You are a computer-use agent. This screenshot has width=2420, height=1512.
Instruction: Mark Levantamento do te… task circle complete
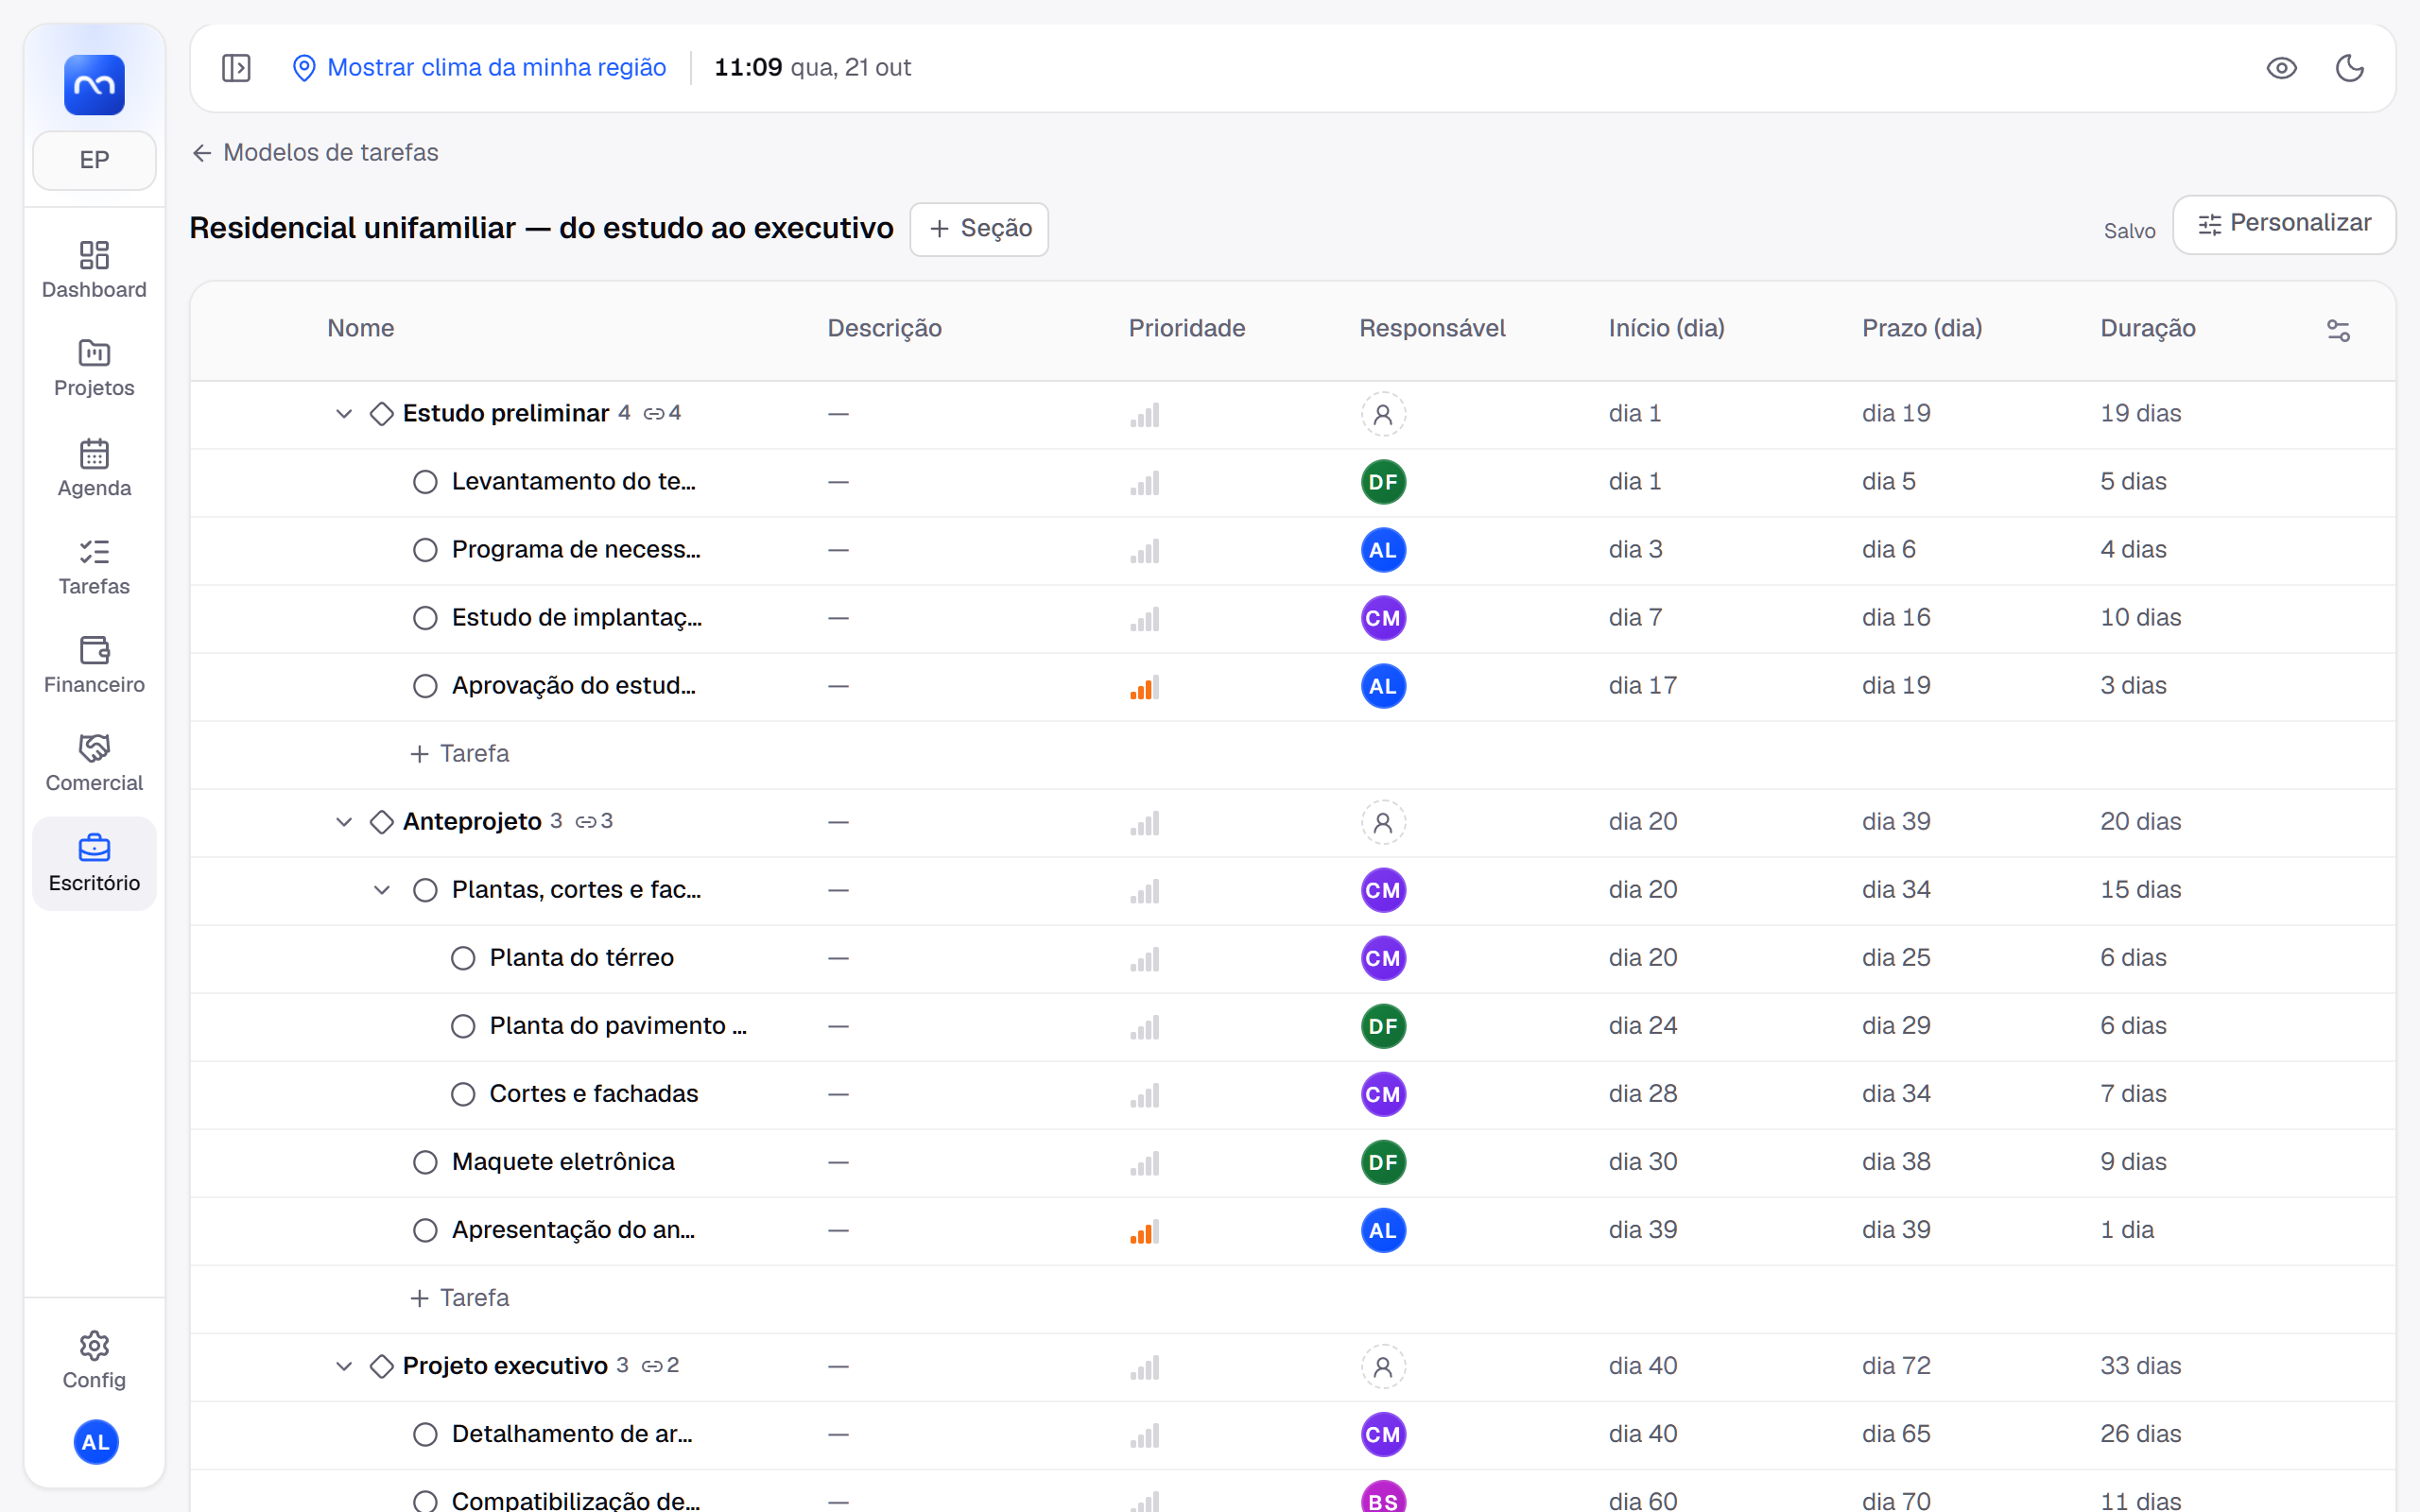tap(425, 482)
